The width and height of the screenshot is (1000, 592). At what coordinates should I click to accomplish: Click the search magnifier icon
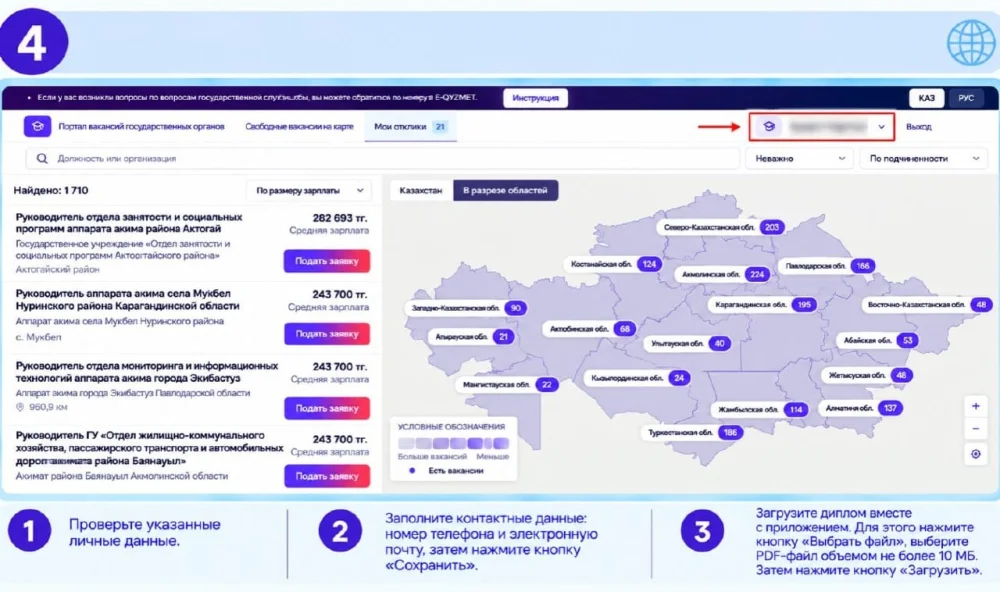pyautogui.click(x=42, y=158)
